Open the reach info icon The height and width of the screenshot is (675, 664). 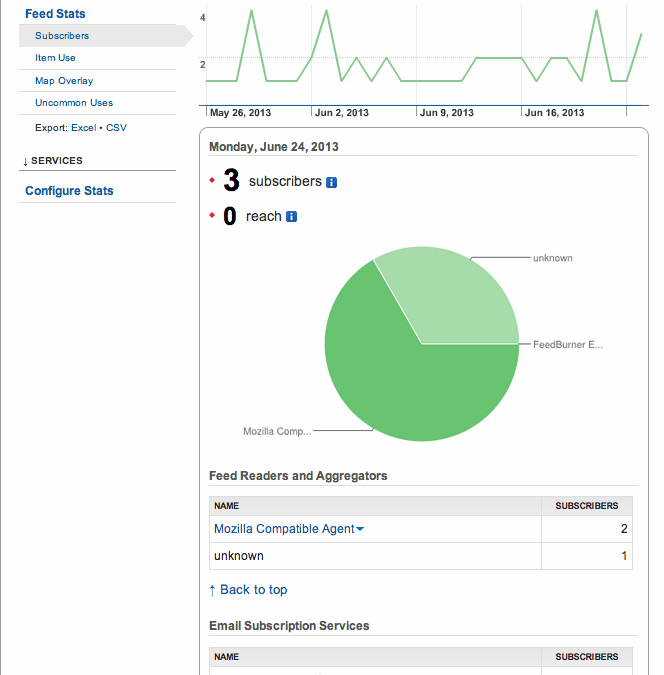(x=292, y=217)
